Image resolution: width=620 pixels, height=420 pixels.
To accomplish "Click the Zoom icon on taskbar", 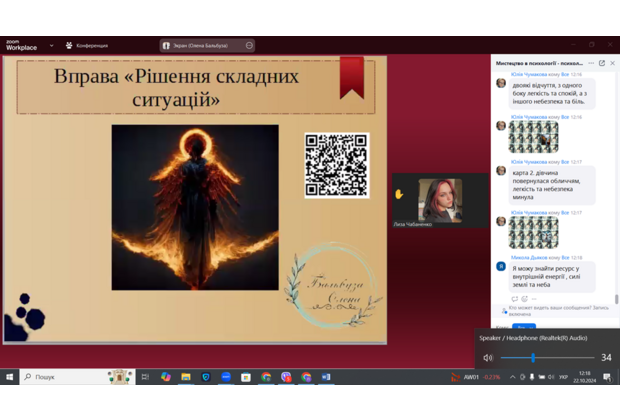I will pos(226,377).
